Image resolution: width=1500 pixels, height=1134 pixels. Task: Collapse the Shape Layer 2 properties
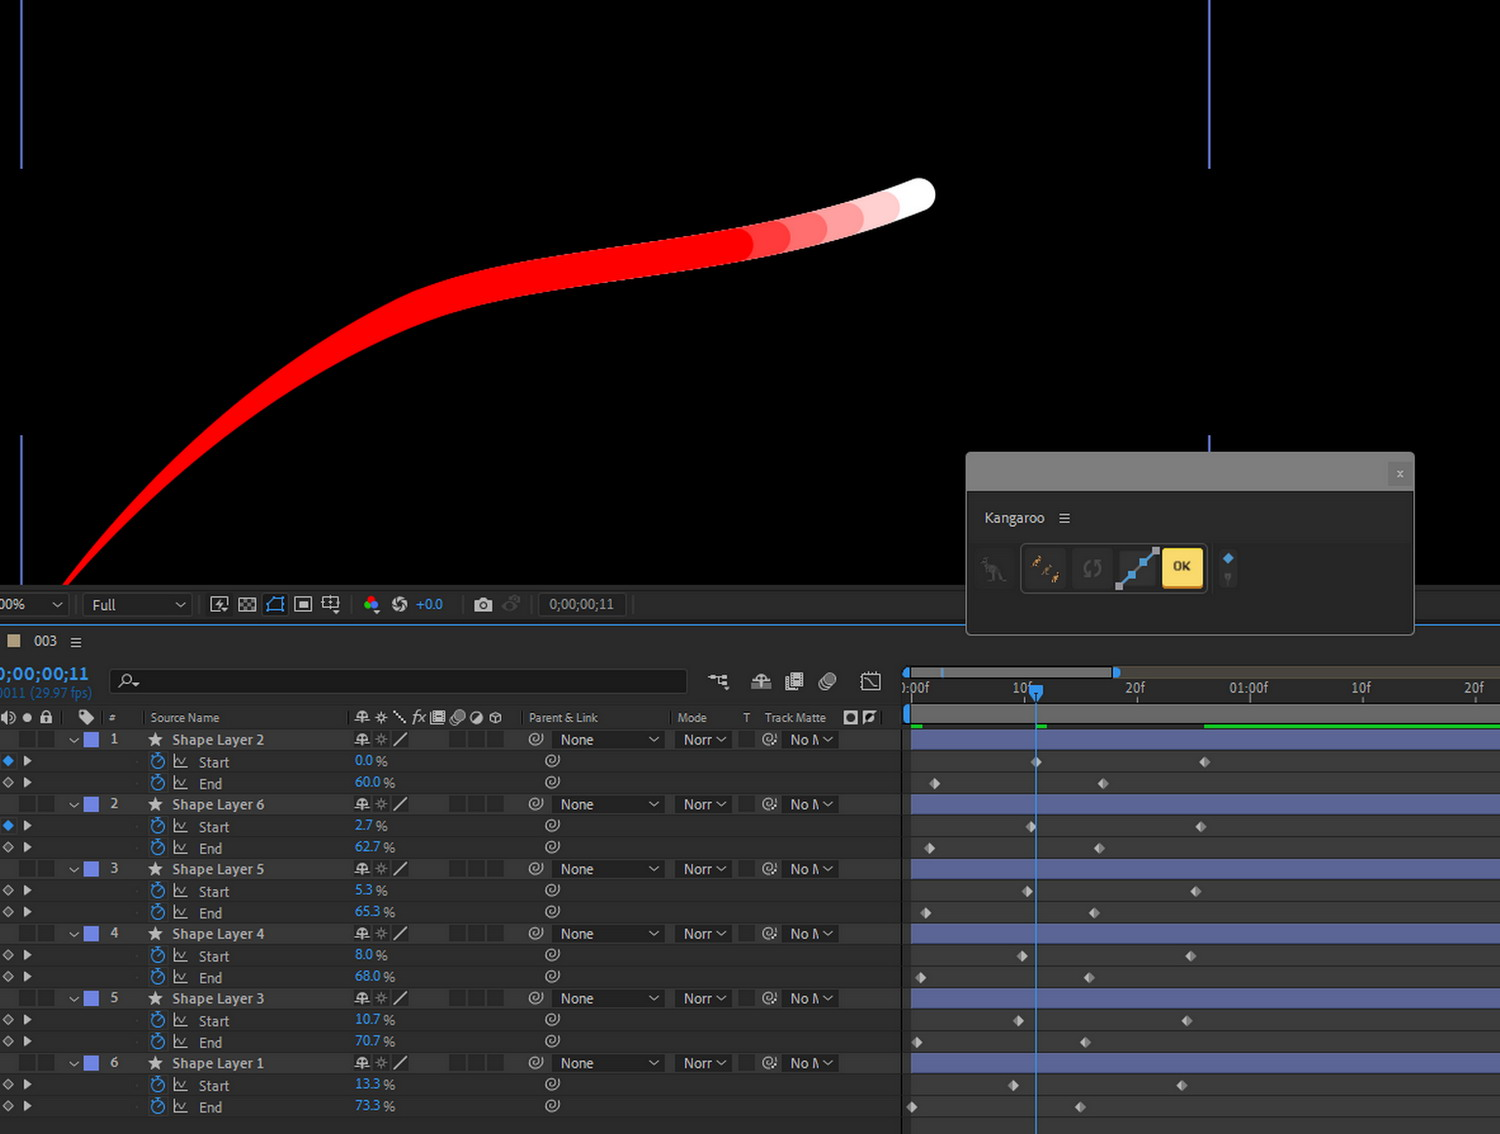pos(74,740)
